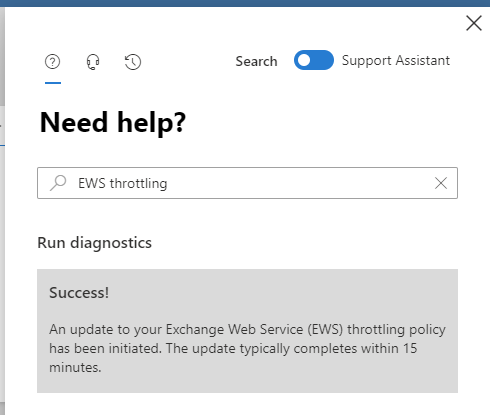Click the Success! result title

pos(79,293)
